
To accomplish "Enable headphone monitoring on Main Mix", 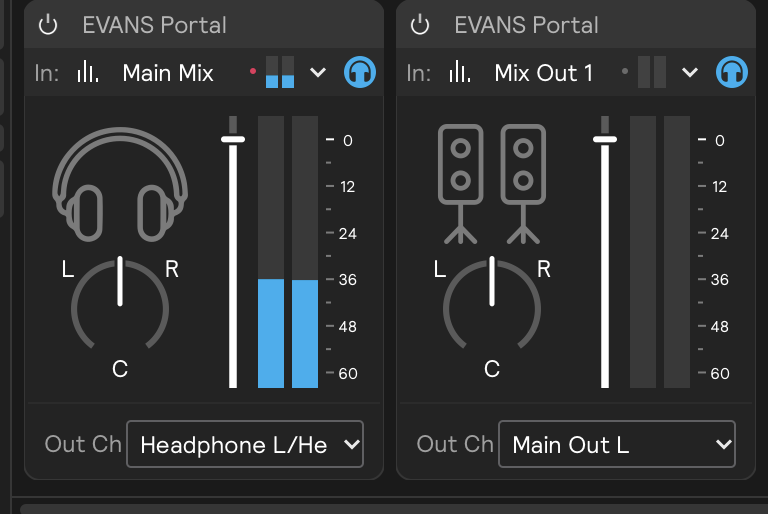I will click(x=360, y=72).
